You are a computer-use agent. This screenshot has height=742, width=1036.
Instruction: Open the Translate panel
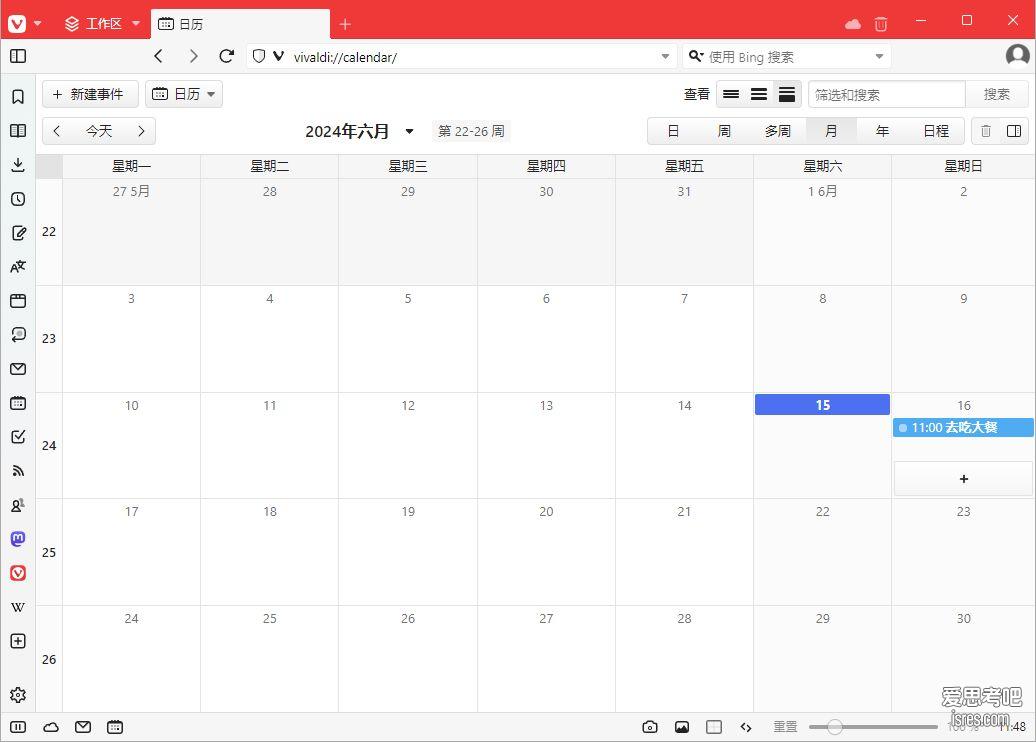(x=18, y=267)
